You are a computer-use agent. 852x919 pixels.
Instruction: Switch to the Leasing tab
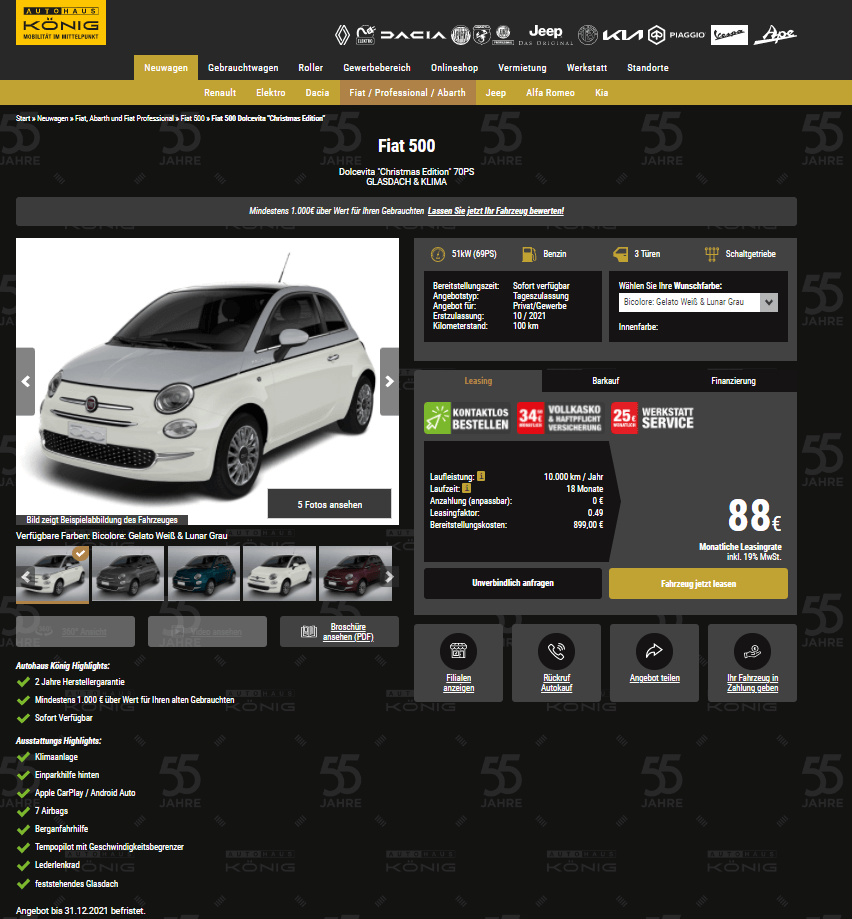[478, 380]
